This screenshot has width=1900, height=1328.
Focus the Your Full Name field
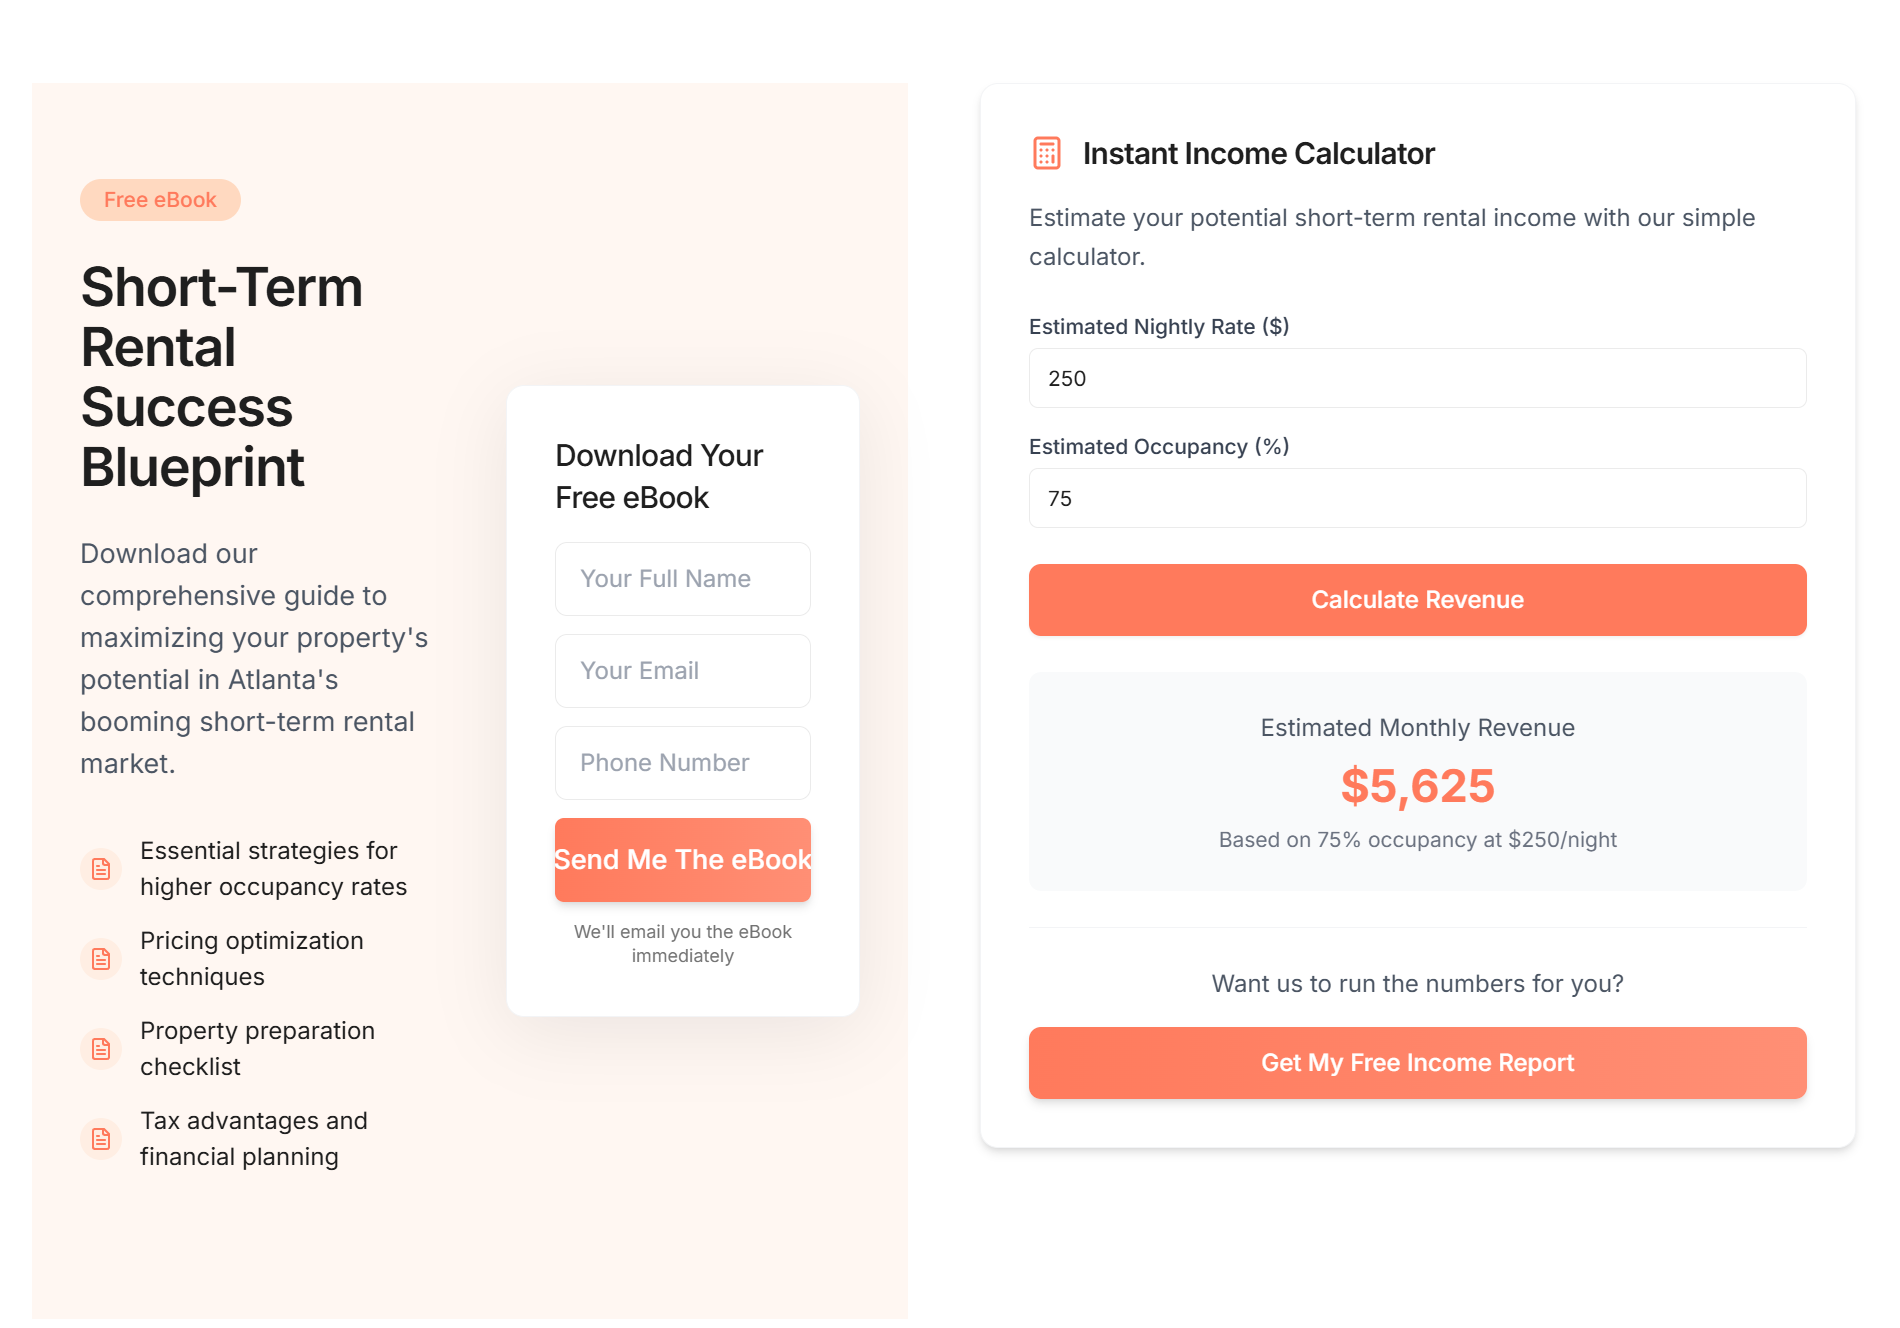[x=683, y=579]
